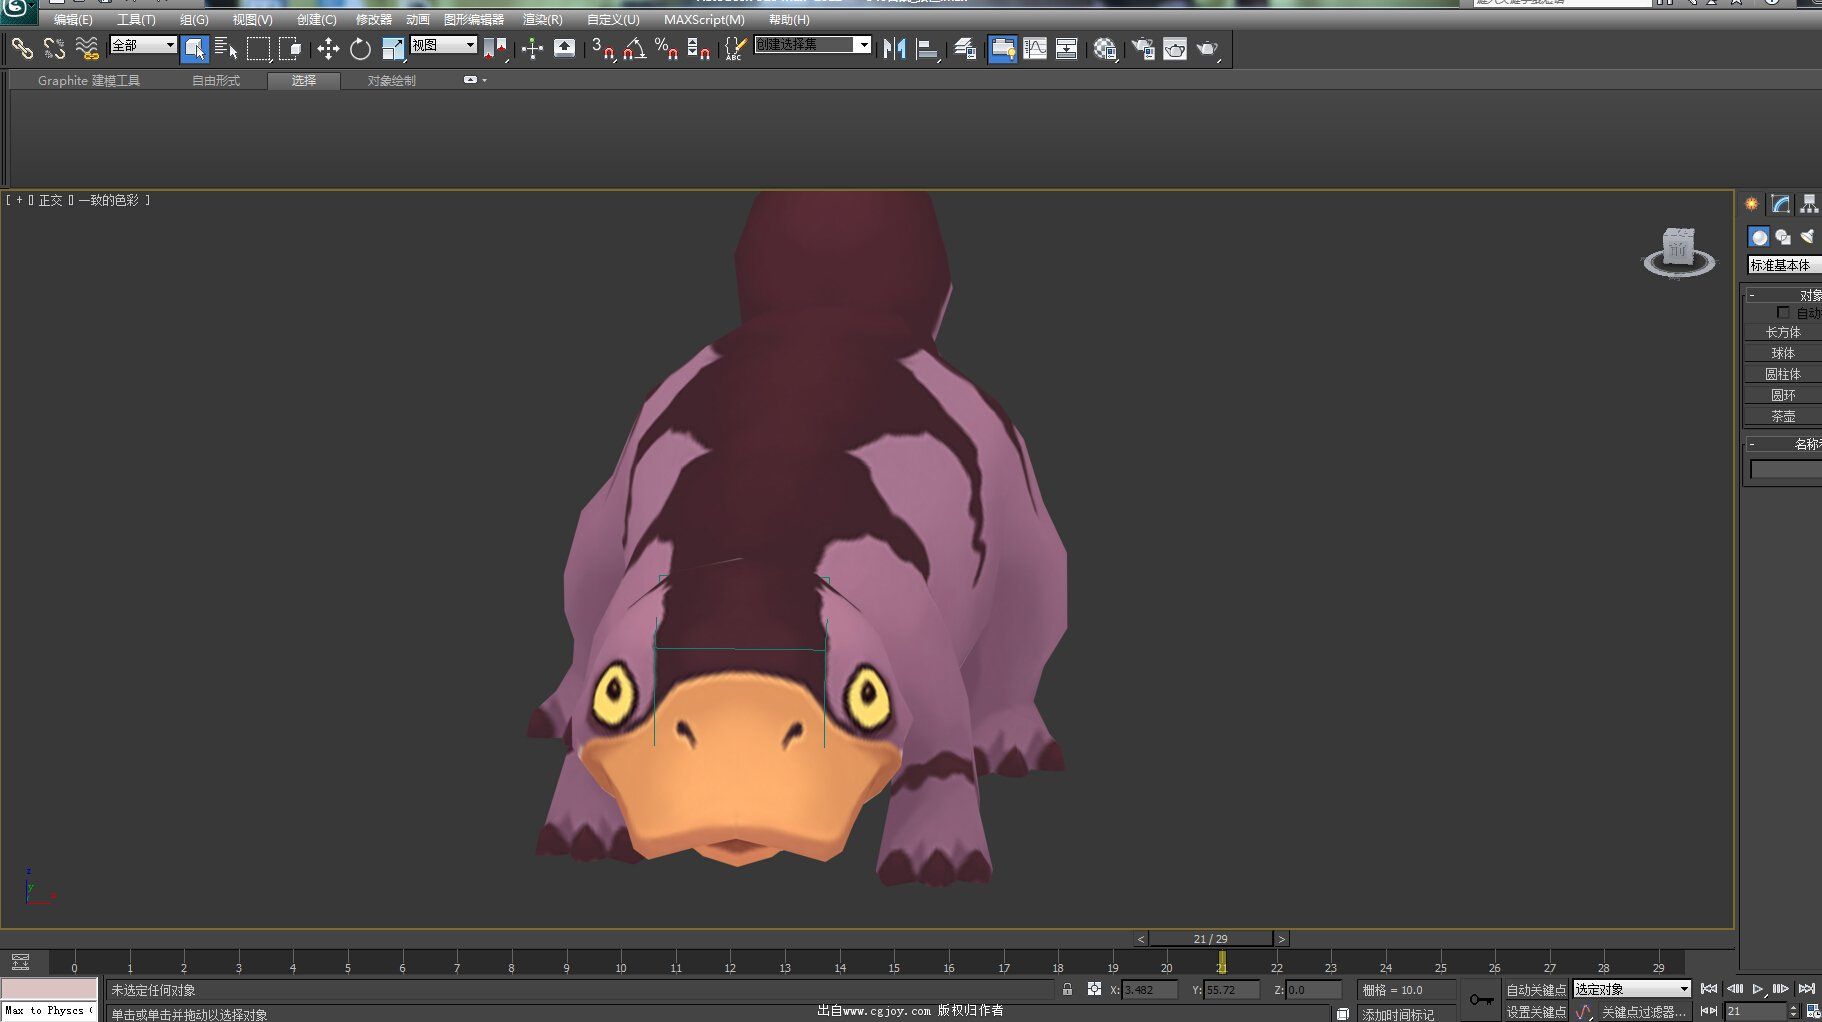1822x1022 pixels.
Task: Switch to Graphite 建模工具 tab
Action: coord(89,81)
